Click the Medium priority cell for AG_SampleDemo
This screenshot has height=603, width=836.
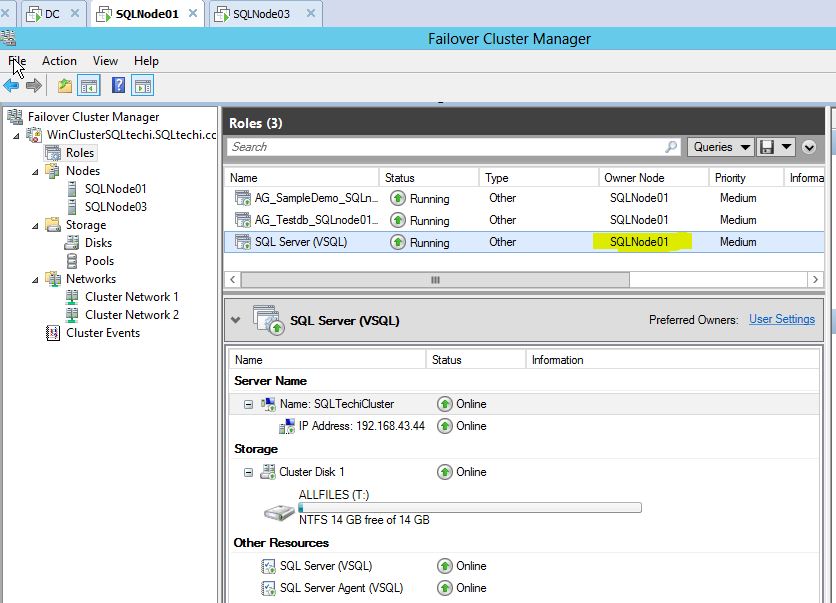point(738,198)
